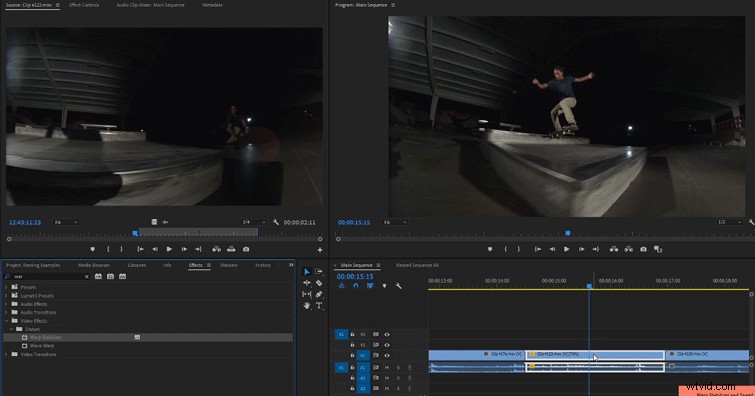Click the Program monitor playhead marker
The image size is (755, 396).
point(568,233)
